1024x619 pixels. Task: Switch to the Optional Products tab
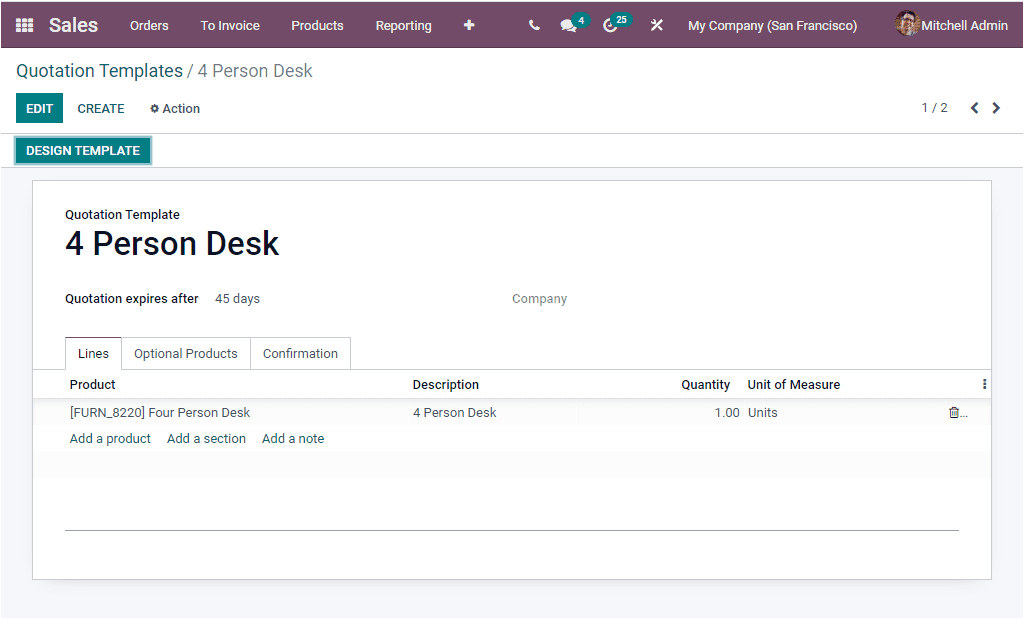pyautogui.click(x=185, y=353)
